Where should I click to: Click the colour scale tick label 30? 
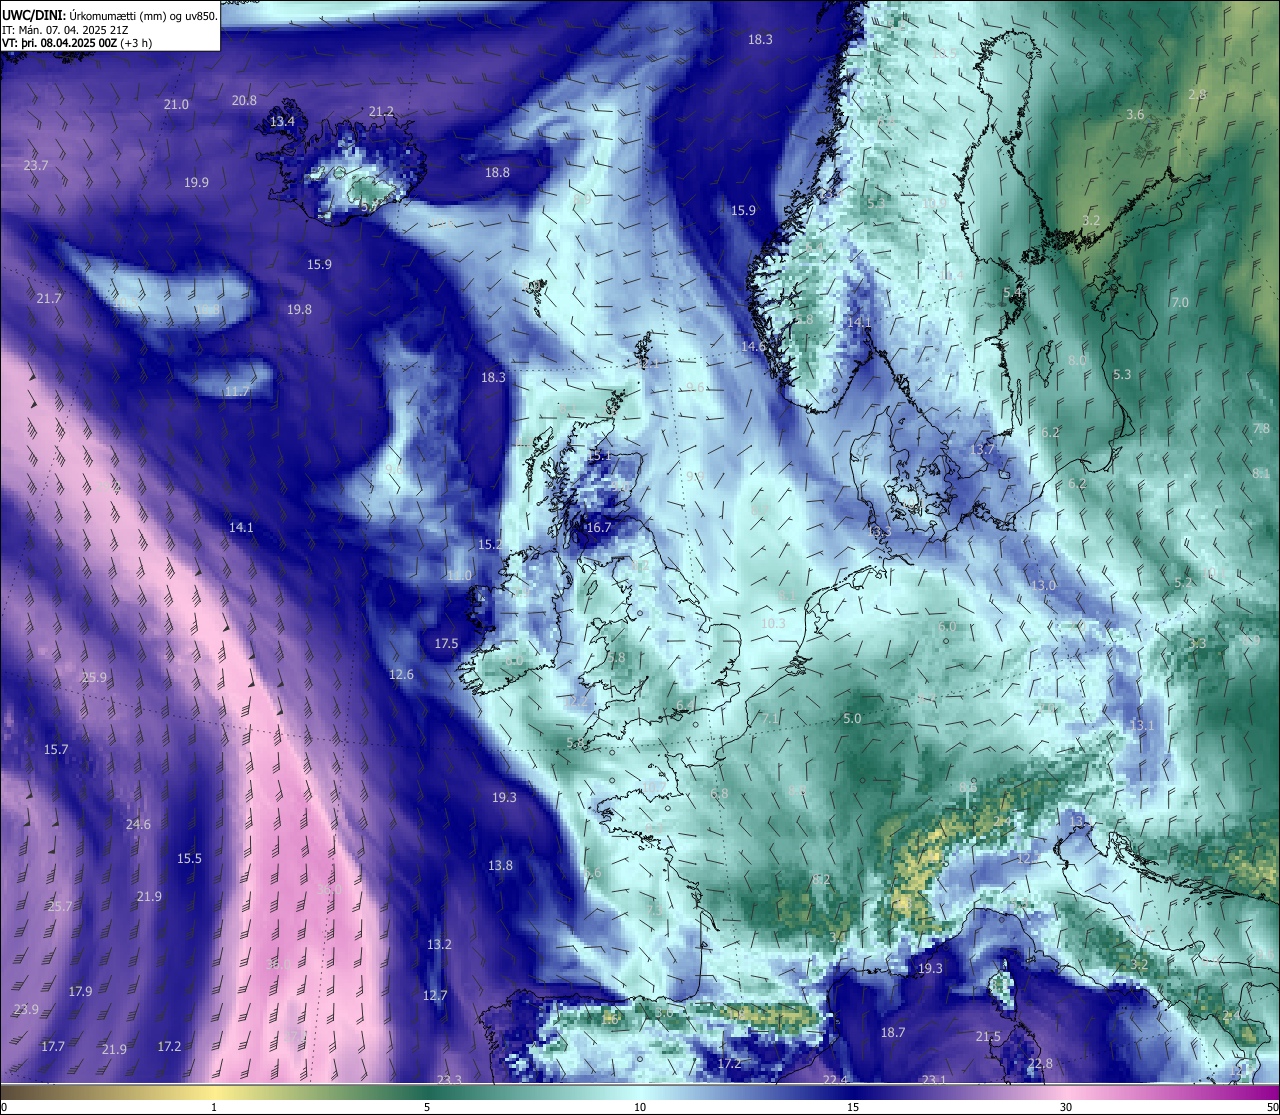1066,1107
